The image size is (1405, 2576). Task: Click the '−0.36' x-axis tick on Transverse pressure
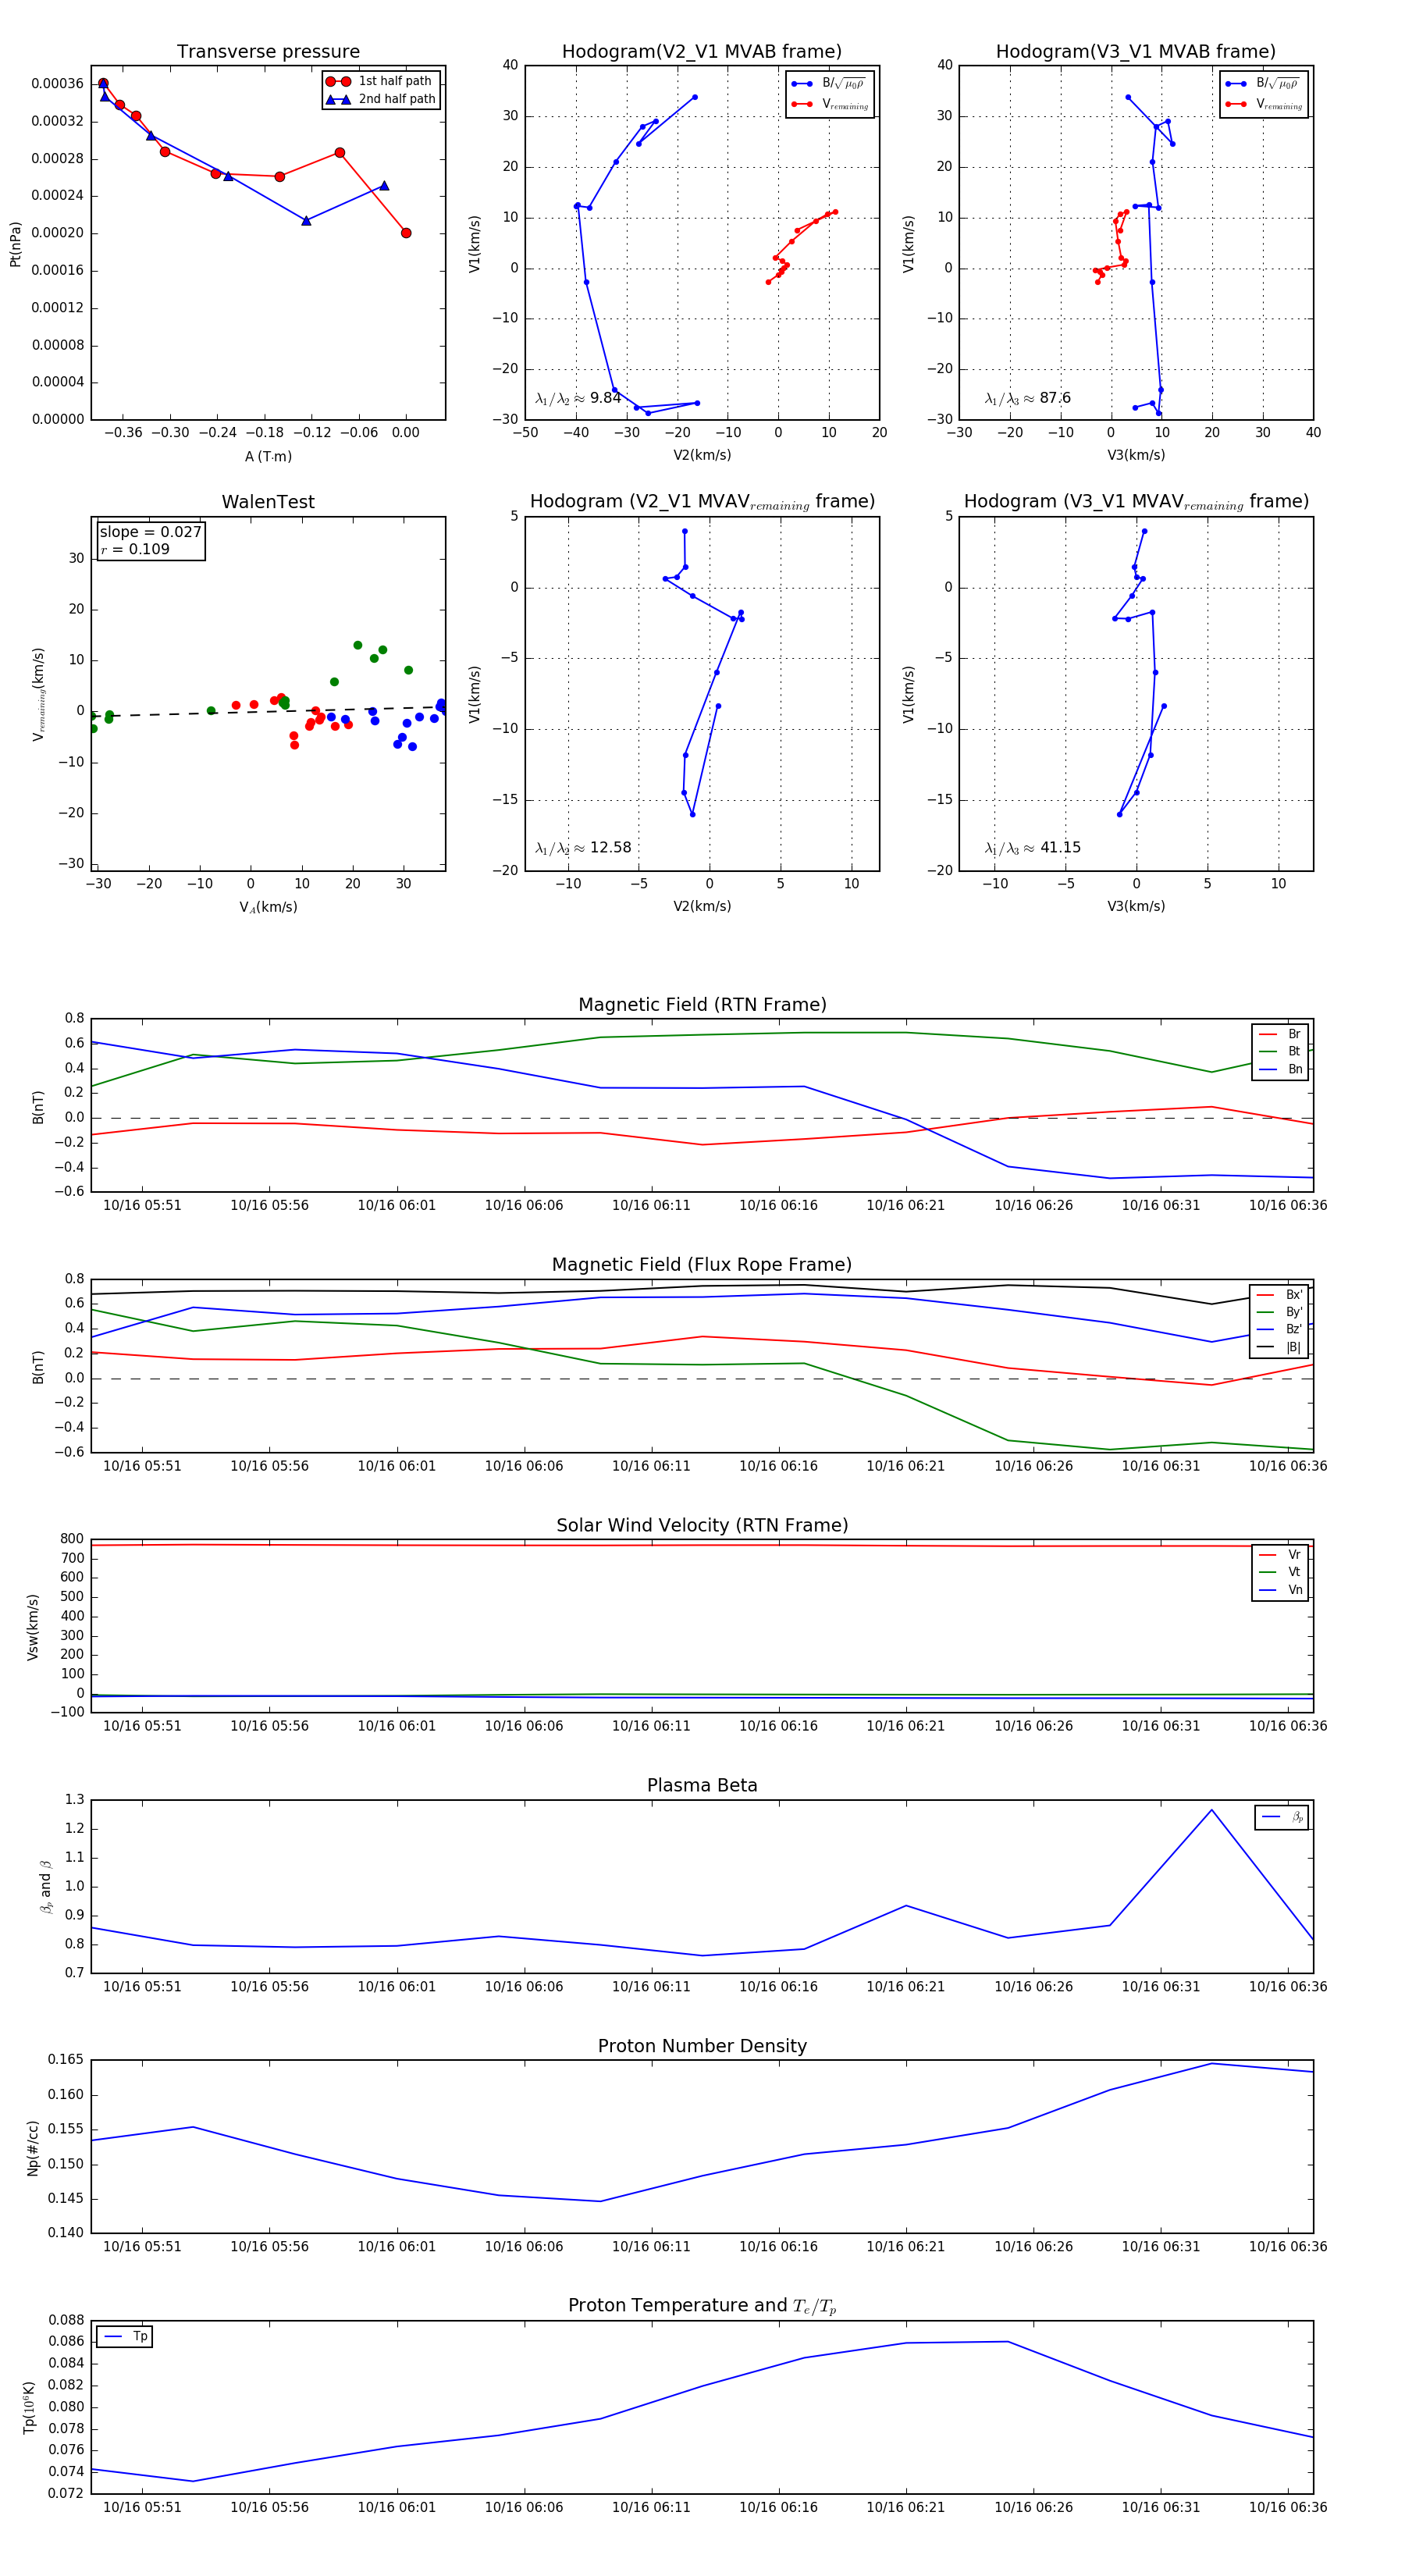point(123,433)
